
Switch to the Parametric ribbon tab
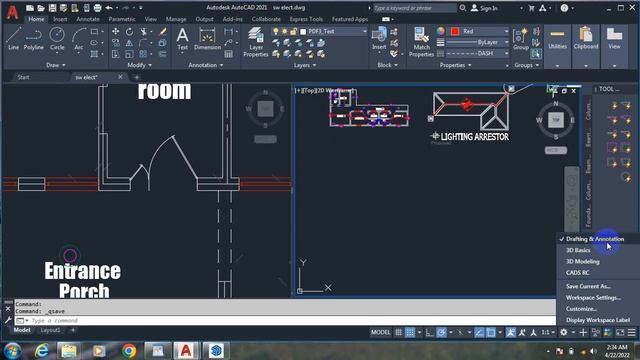click(122, 19)
